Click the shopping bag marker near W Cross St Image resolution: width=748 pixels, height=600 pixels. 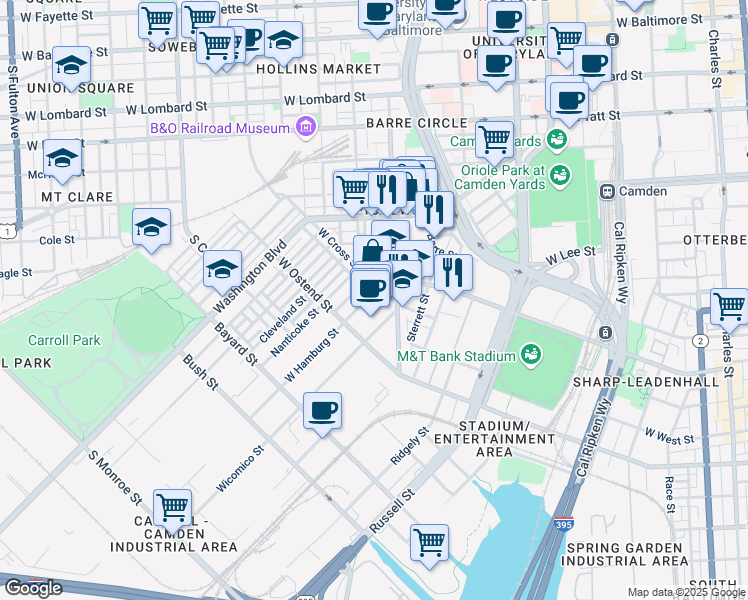coord(372,249)
